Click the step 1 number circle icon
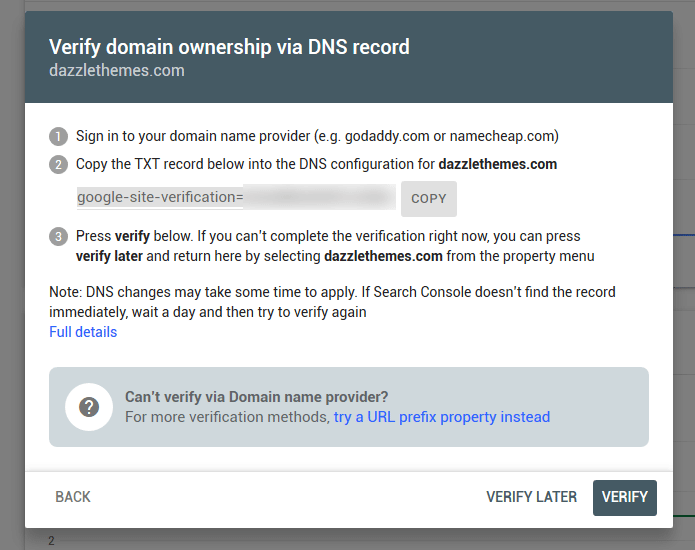Image resolution: width=695 pixels, height=550 pixels. (58, 137)
